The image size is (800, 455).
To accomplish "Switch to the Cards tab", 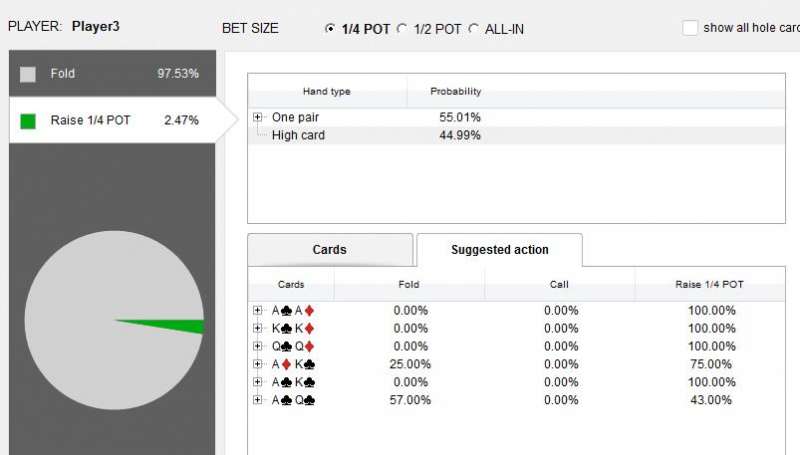I will (x=329, y=250).
